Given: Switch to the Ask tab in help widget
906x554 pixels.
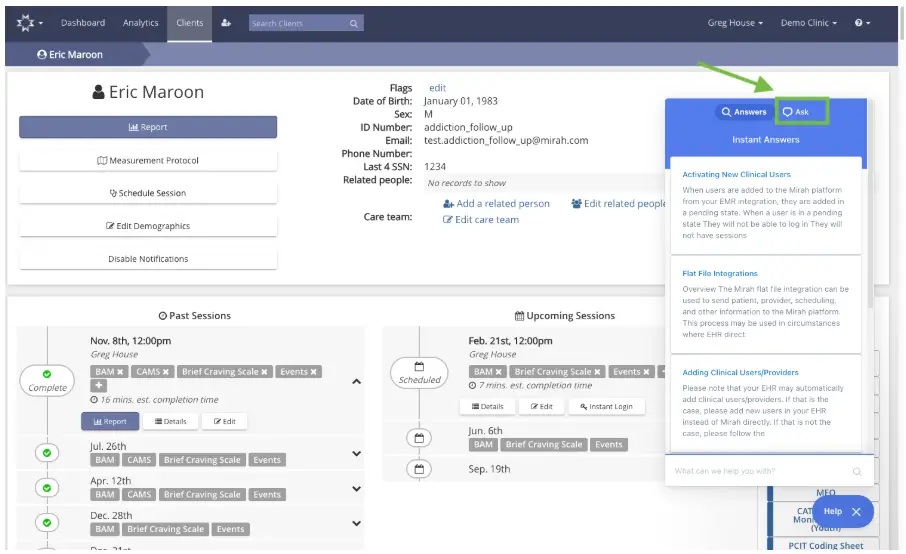Looking at the screenshot, I should (801, 111).
